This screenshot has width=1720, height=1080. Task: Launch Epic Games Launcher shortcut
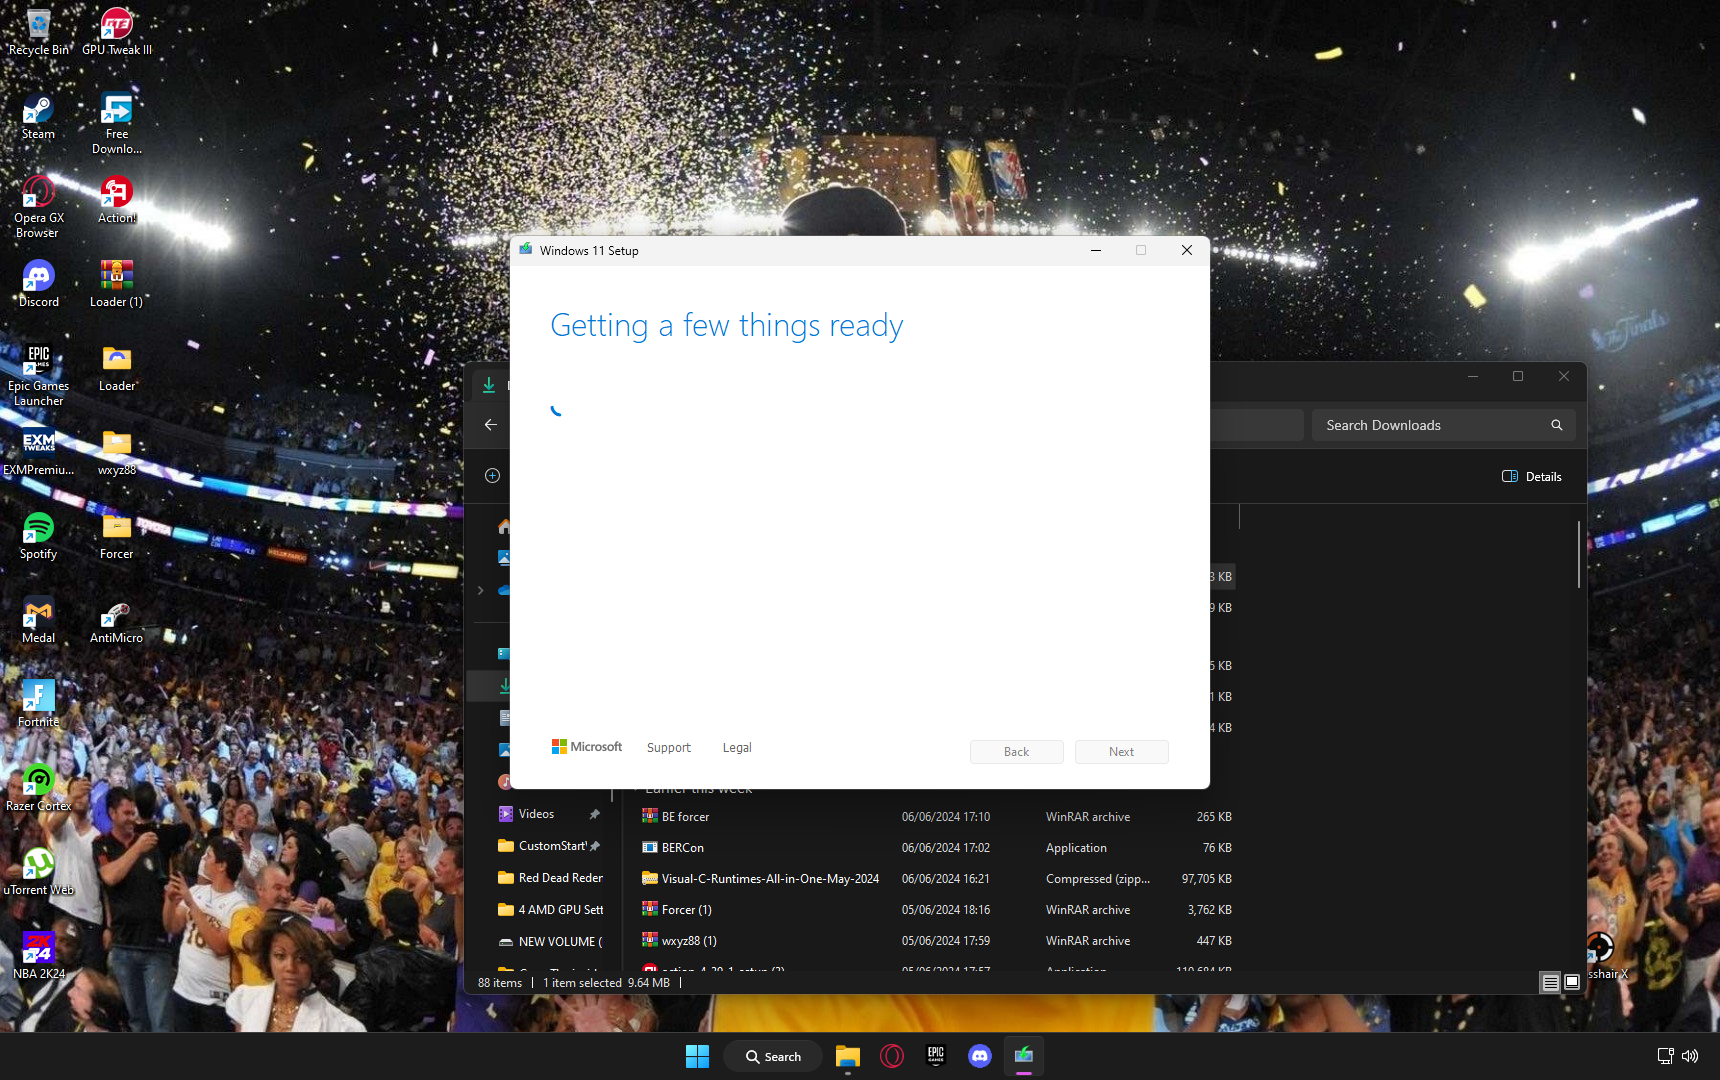coord(38,375)
